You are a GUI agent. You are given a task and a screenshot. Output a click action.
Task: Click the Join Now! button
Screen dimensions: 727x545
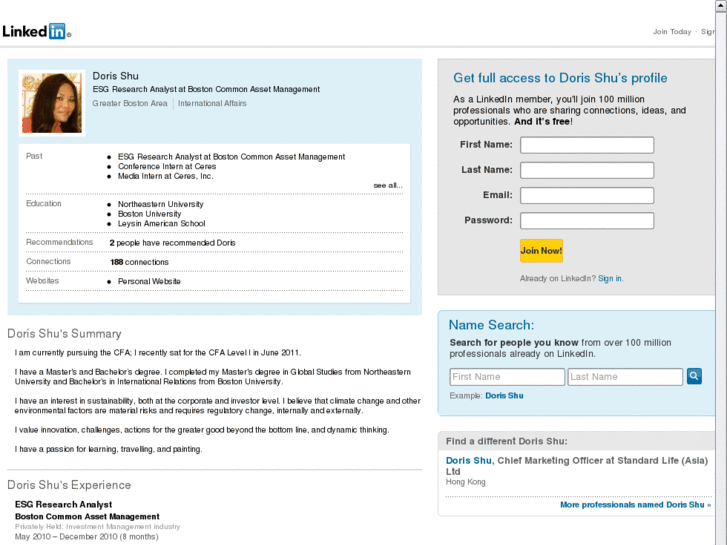(541, 250)
